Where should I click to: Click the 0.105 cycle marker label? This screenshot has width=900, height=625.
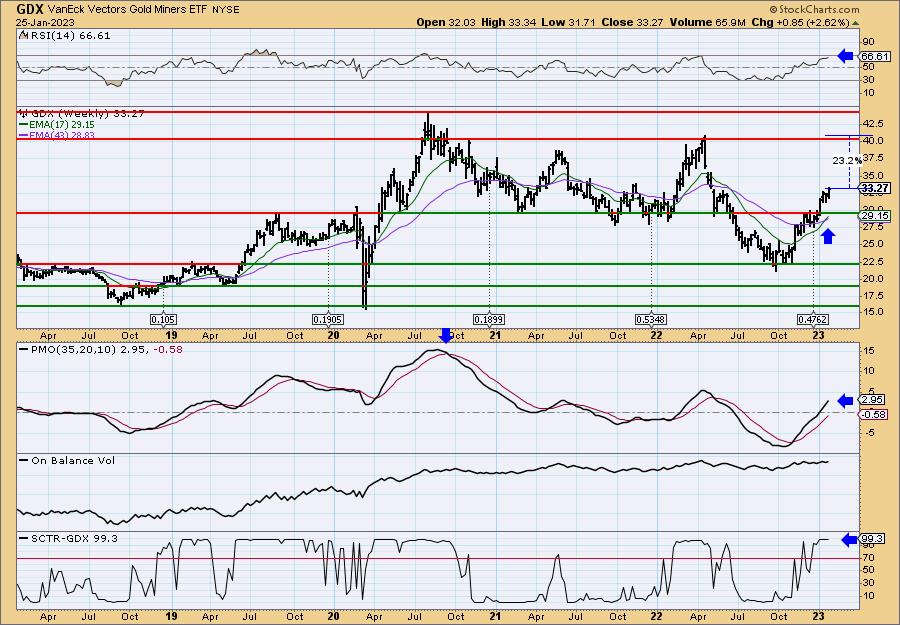point(163,319)
